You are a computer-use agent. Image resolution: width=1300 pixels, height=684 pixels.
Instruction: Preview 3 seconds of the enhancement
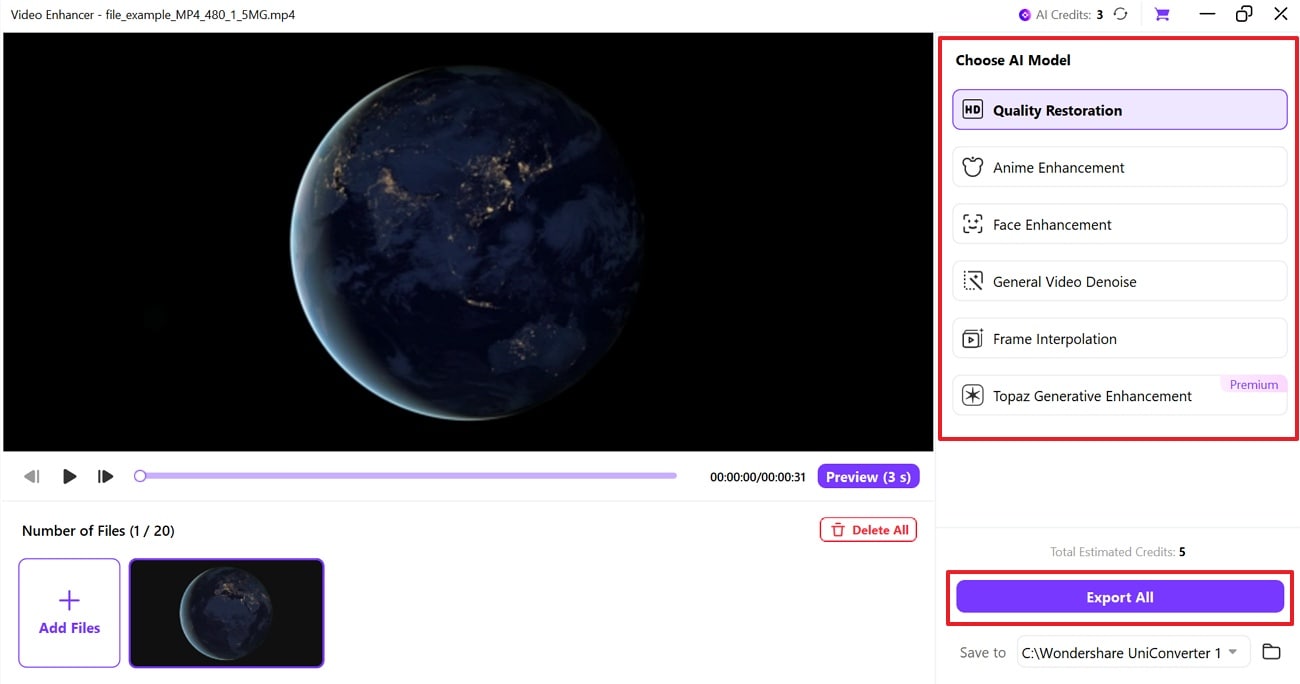click(x=868, y=476)
